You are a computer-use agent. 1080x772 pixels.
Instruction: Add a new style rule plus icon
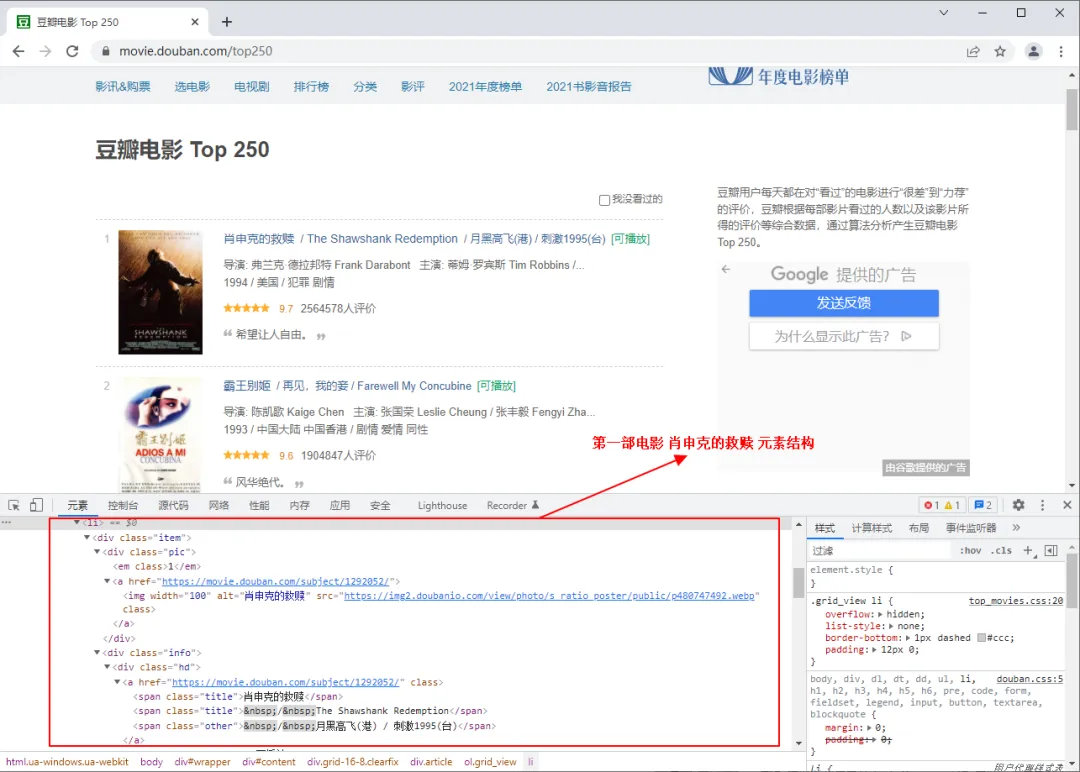pyautogui.click(x=1028, y=550)
